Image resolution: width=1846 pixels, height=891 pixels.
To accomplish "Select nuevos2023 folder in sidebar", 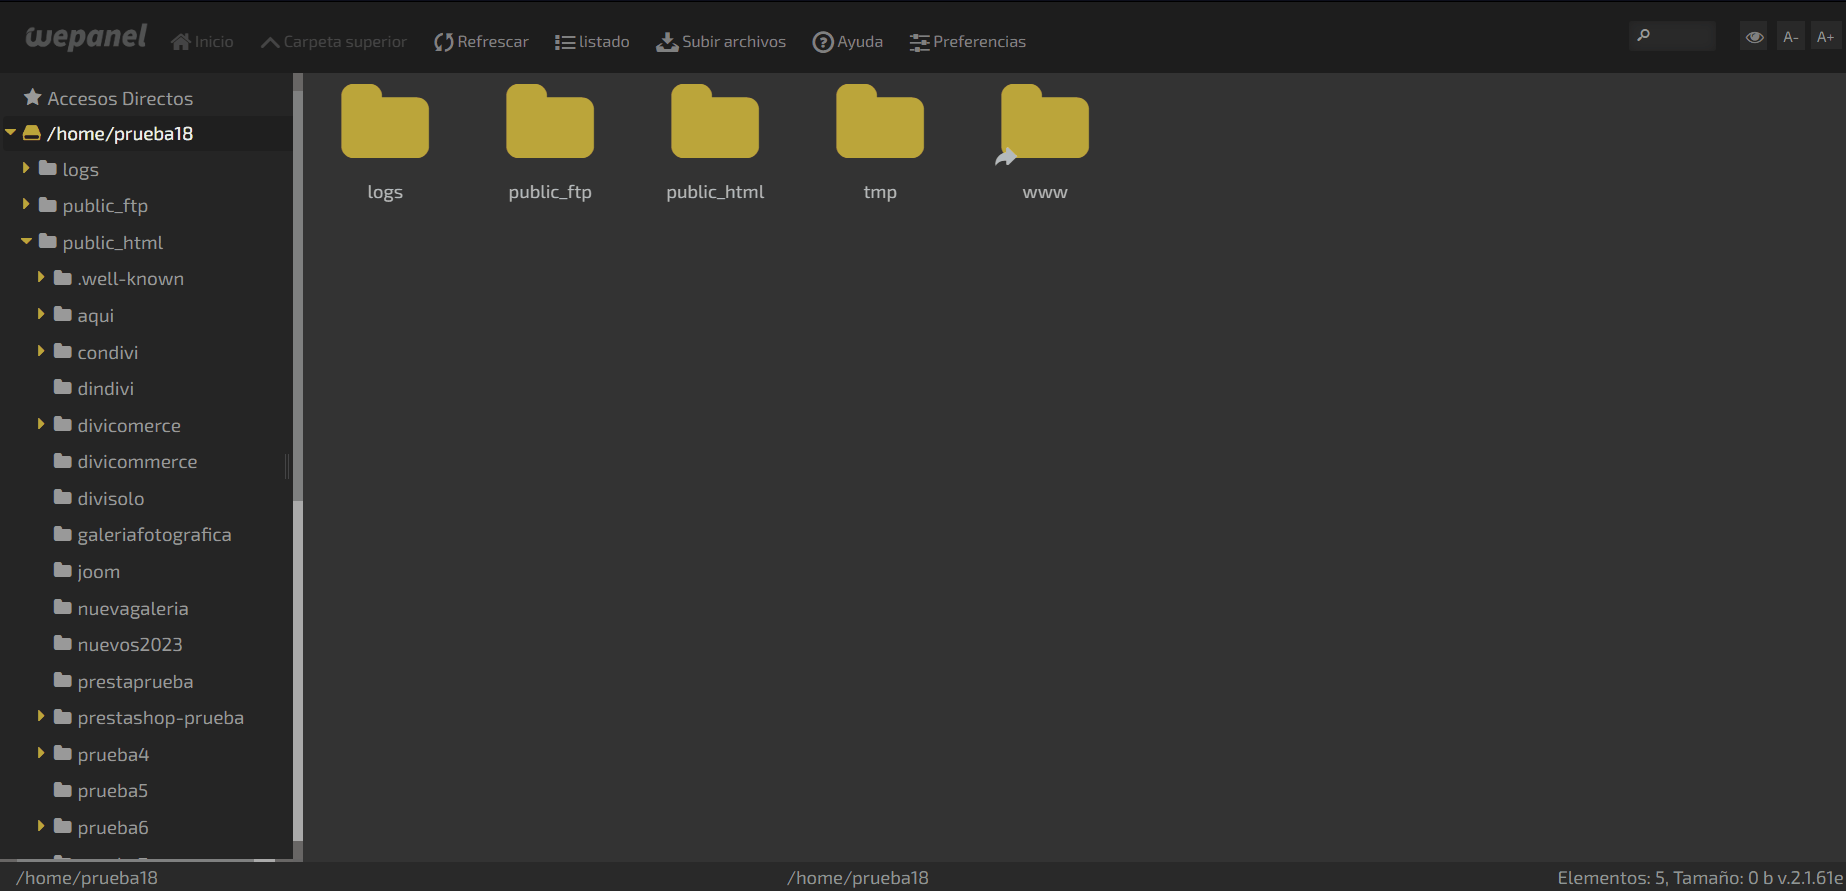I will tap(130, 645).
